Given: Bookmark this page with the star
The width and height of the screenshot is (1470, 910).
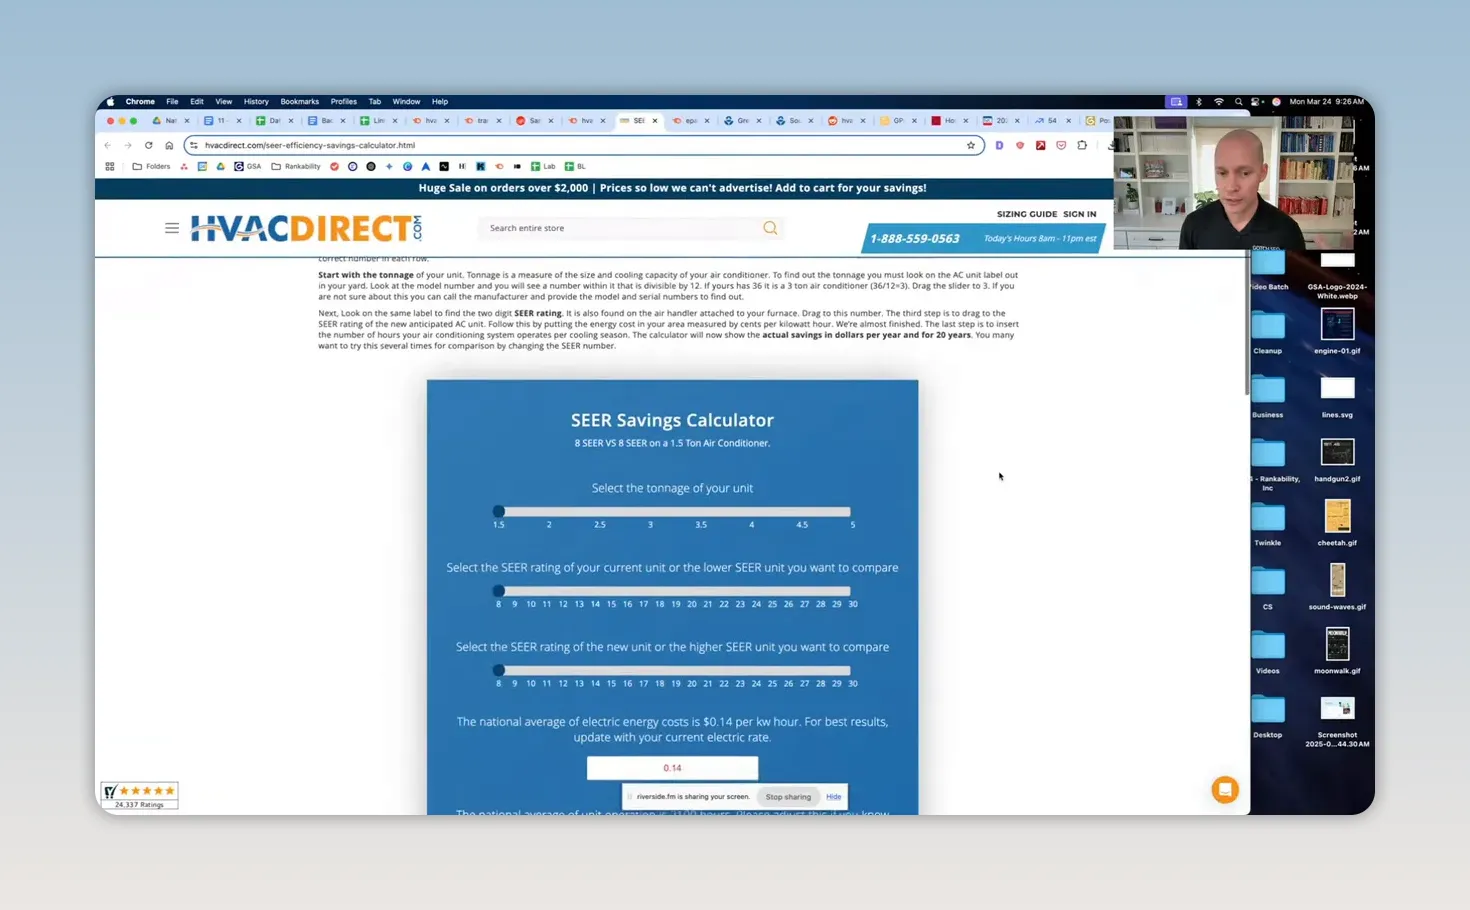Looking at the screenshot, I should [x=970, y=145].
